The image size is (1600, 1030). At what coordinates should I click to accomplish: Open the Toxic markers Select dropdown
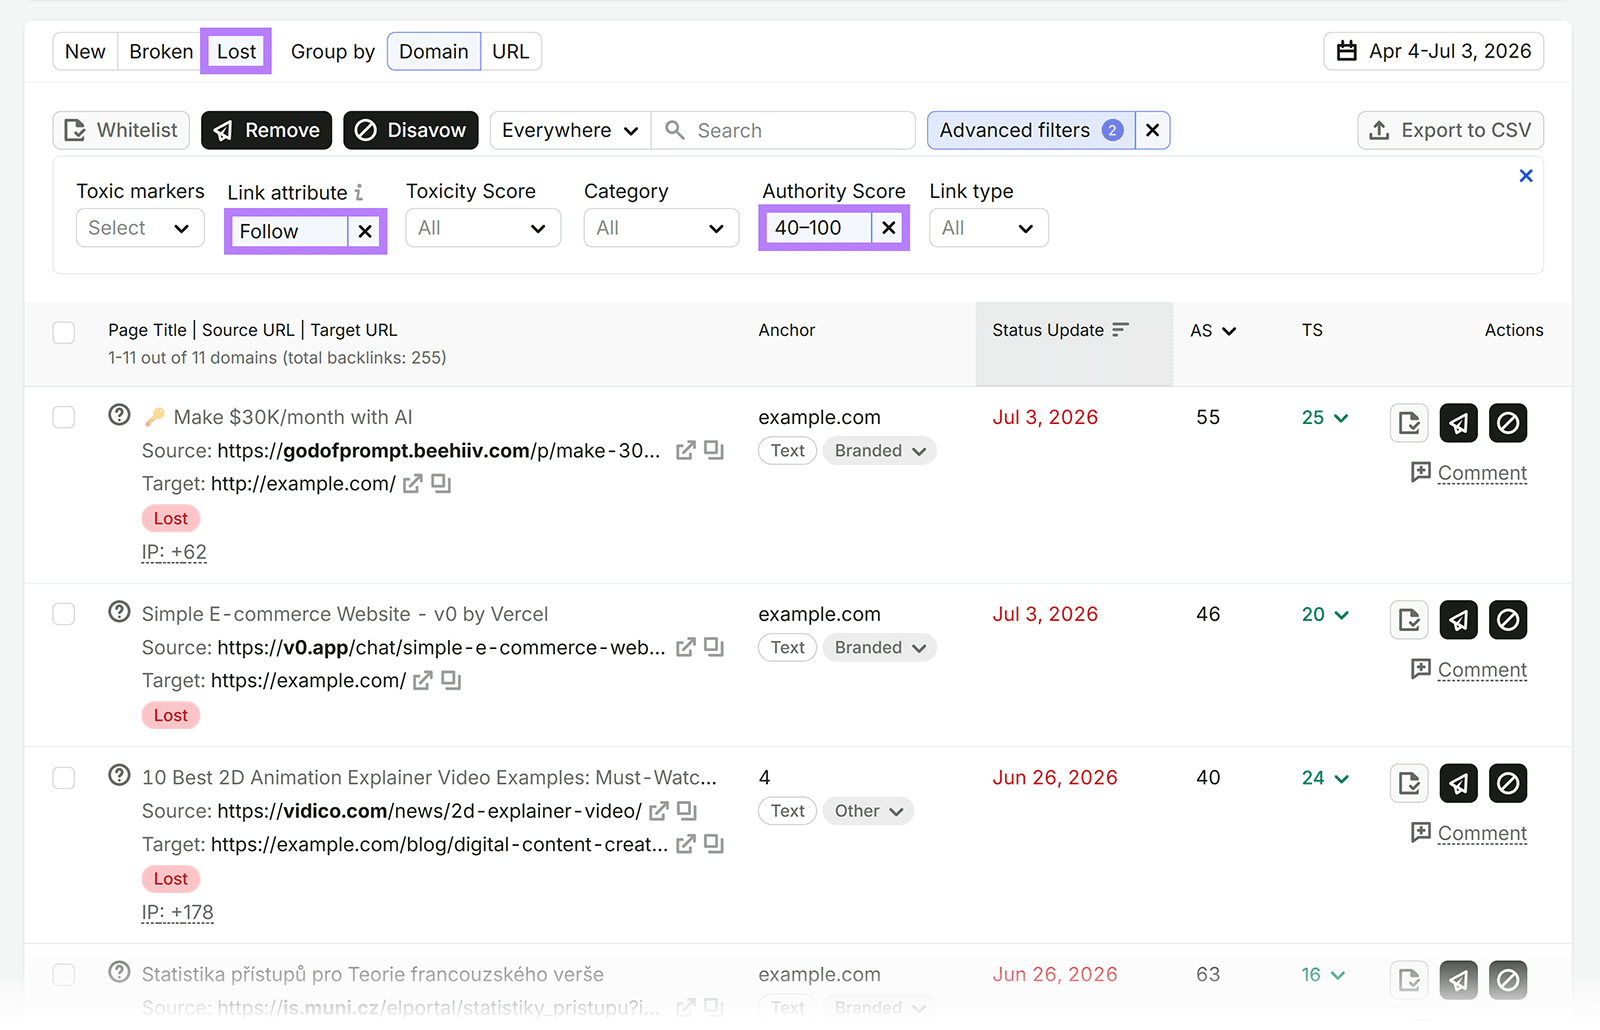[140, 228]
